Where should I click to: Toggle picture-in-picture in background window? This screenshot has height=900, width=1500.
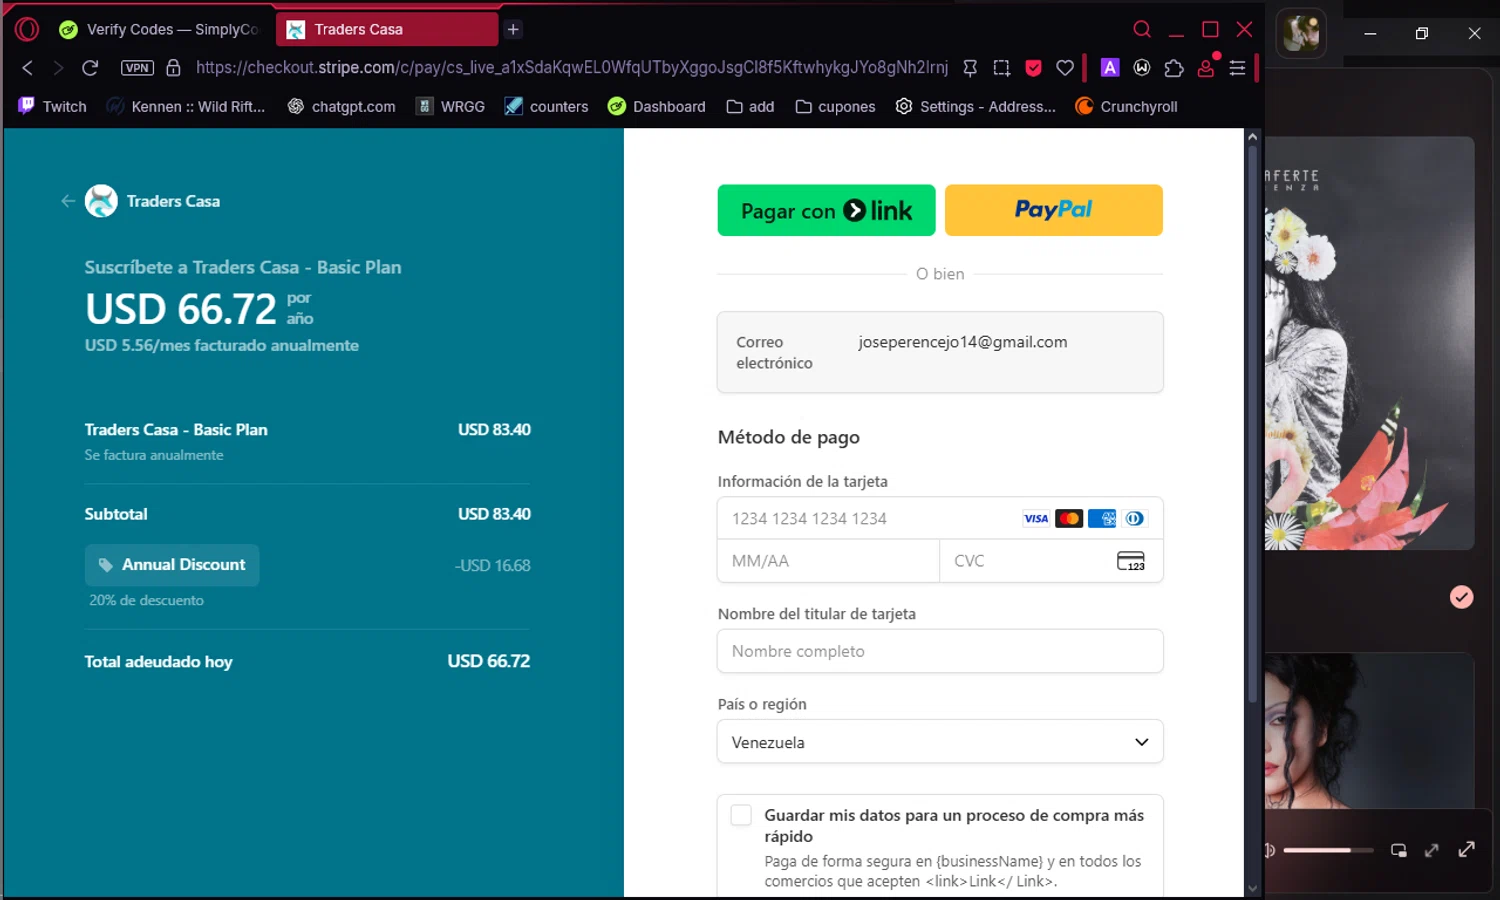pos(1399,850)
